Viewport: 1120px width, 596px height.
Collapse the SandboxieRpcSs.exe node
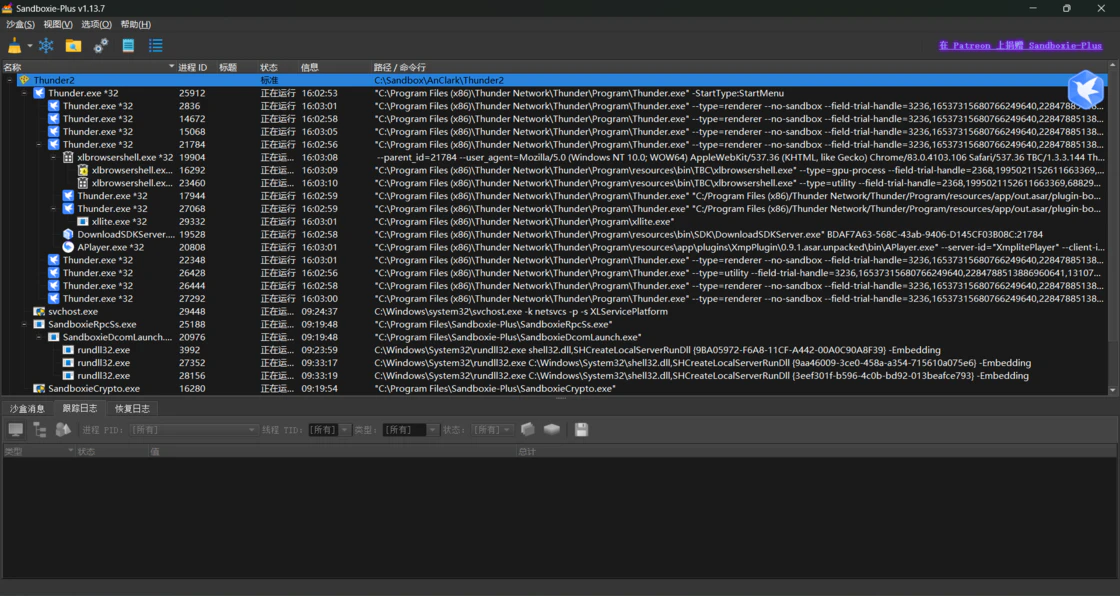[x=24, y=324]
